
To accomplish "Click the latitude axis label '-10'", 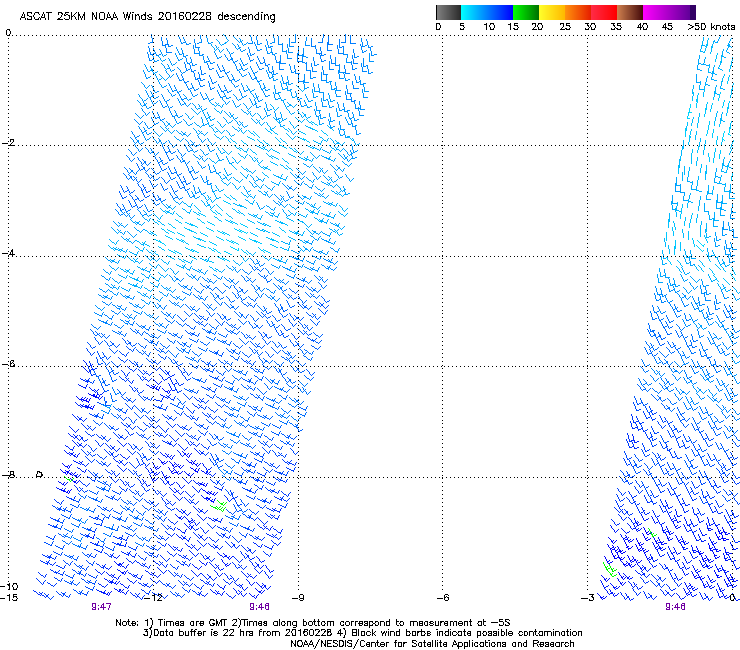I will click(x=9, y=586).
